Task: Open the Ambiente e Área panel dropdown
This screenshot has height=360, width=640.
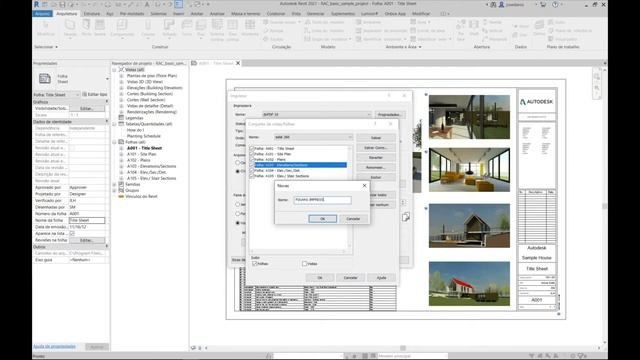Action: (x=404, y=47)
